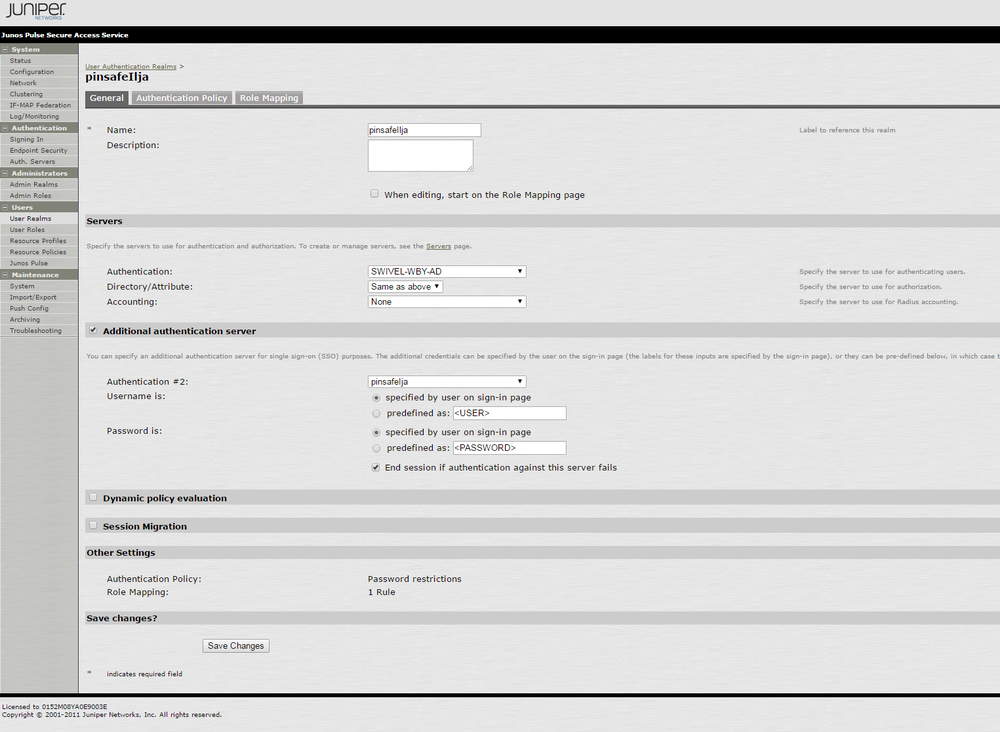Viewport: 1000px width, 732px height.
Task: Select username 'predefined as' radio button
Action: tap(376, 413)
